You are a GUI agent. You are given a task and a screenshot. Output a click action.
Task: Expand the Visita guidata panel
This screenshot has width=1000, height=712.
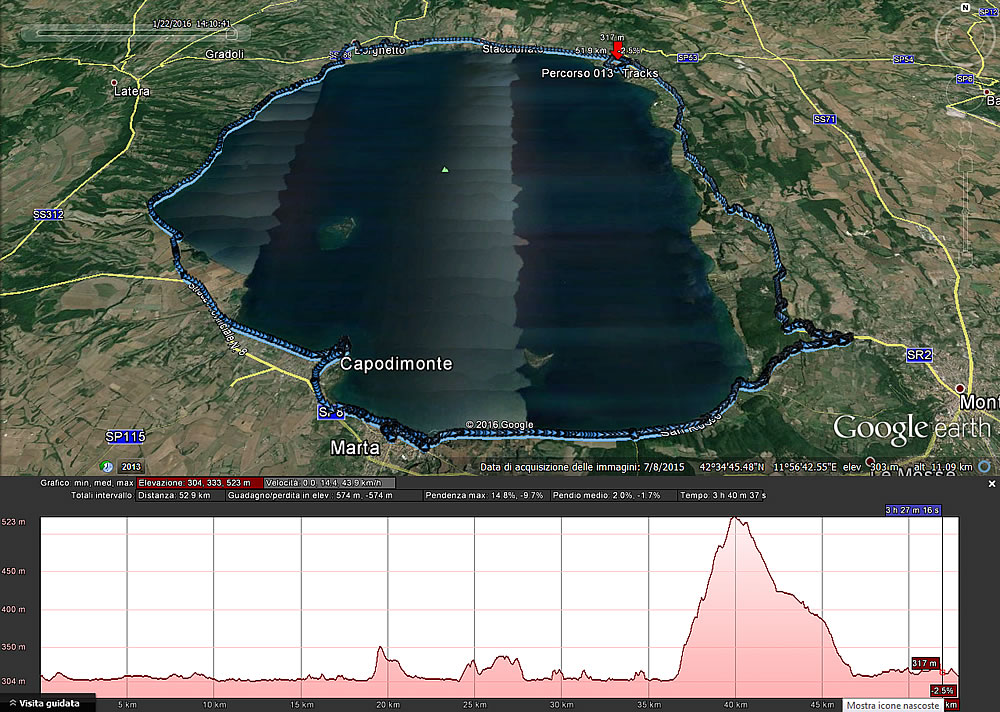47,704
